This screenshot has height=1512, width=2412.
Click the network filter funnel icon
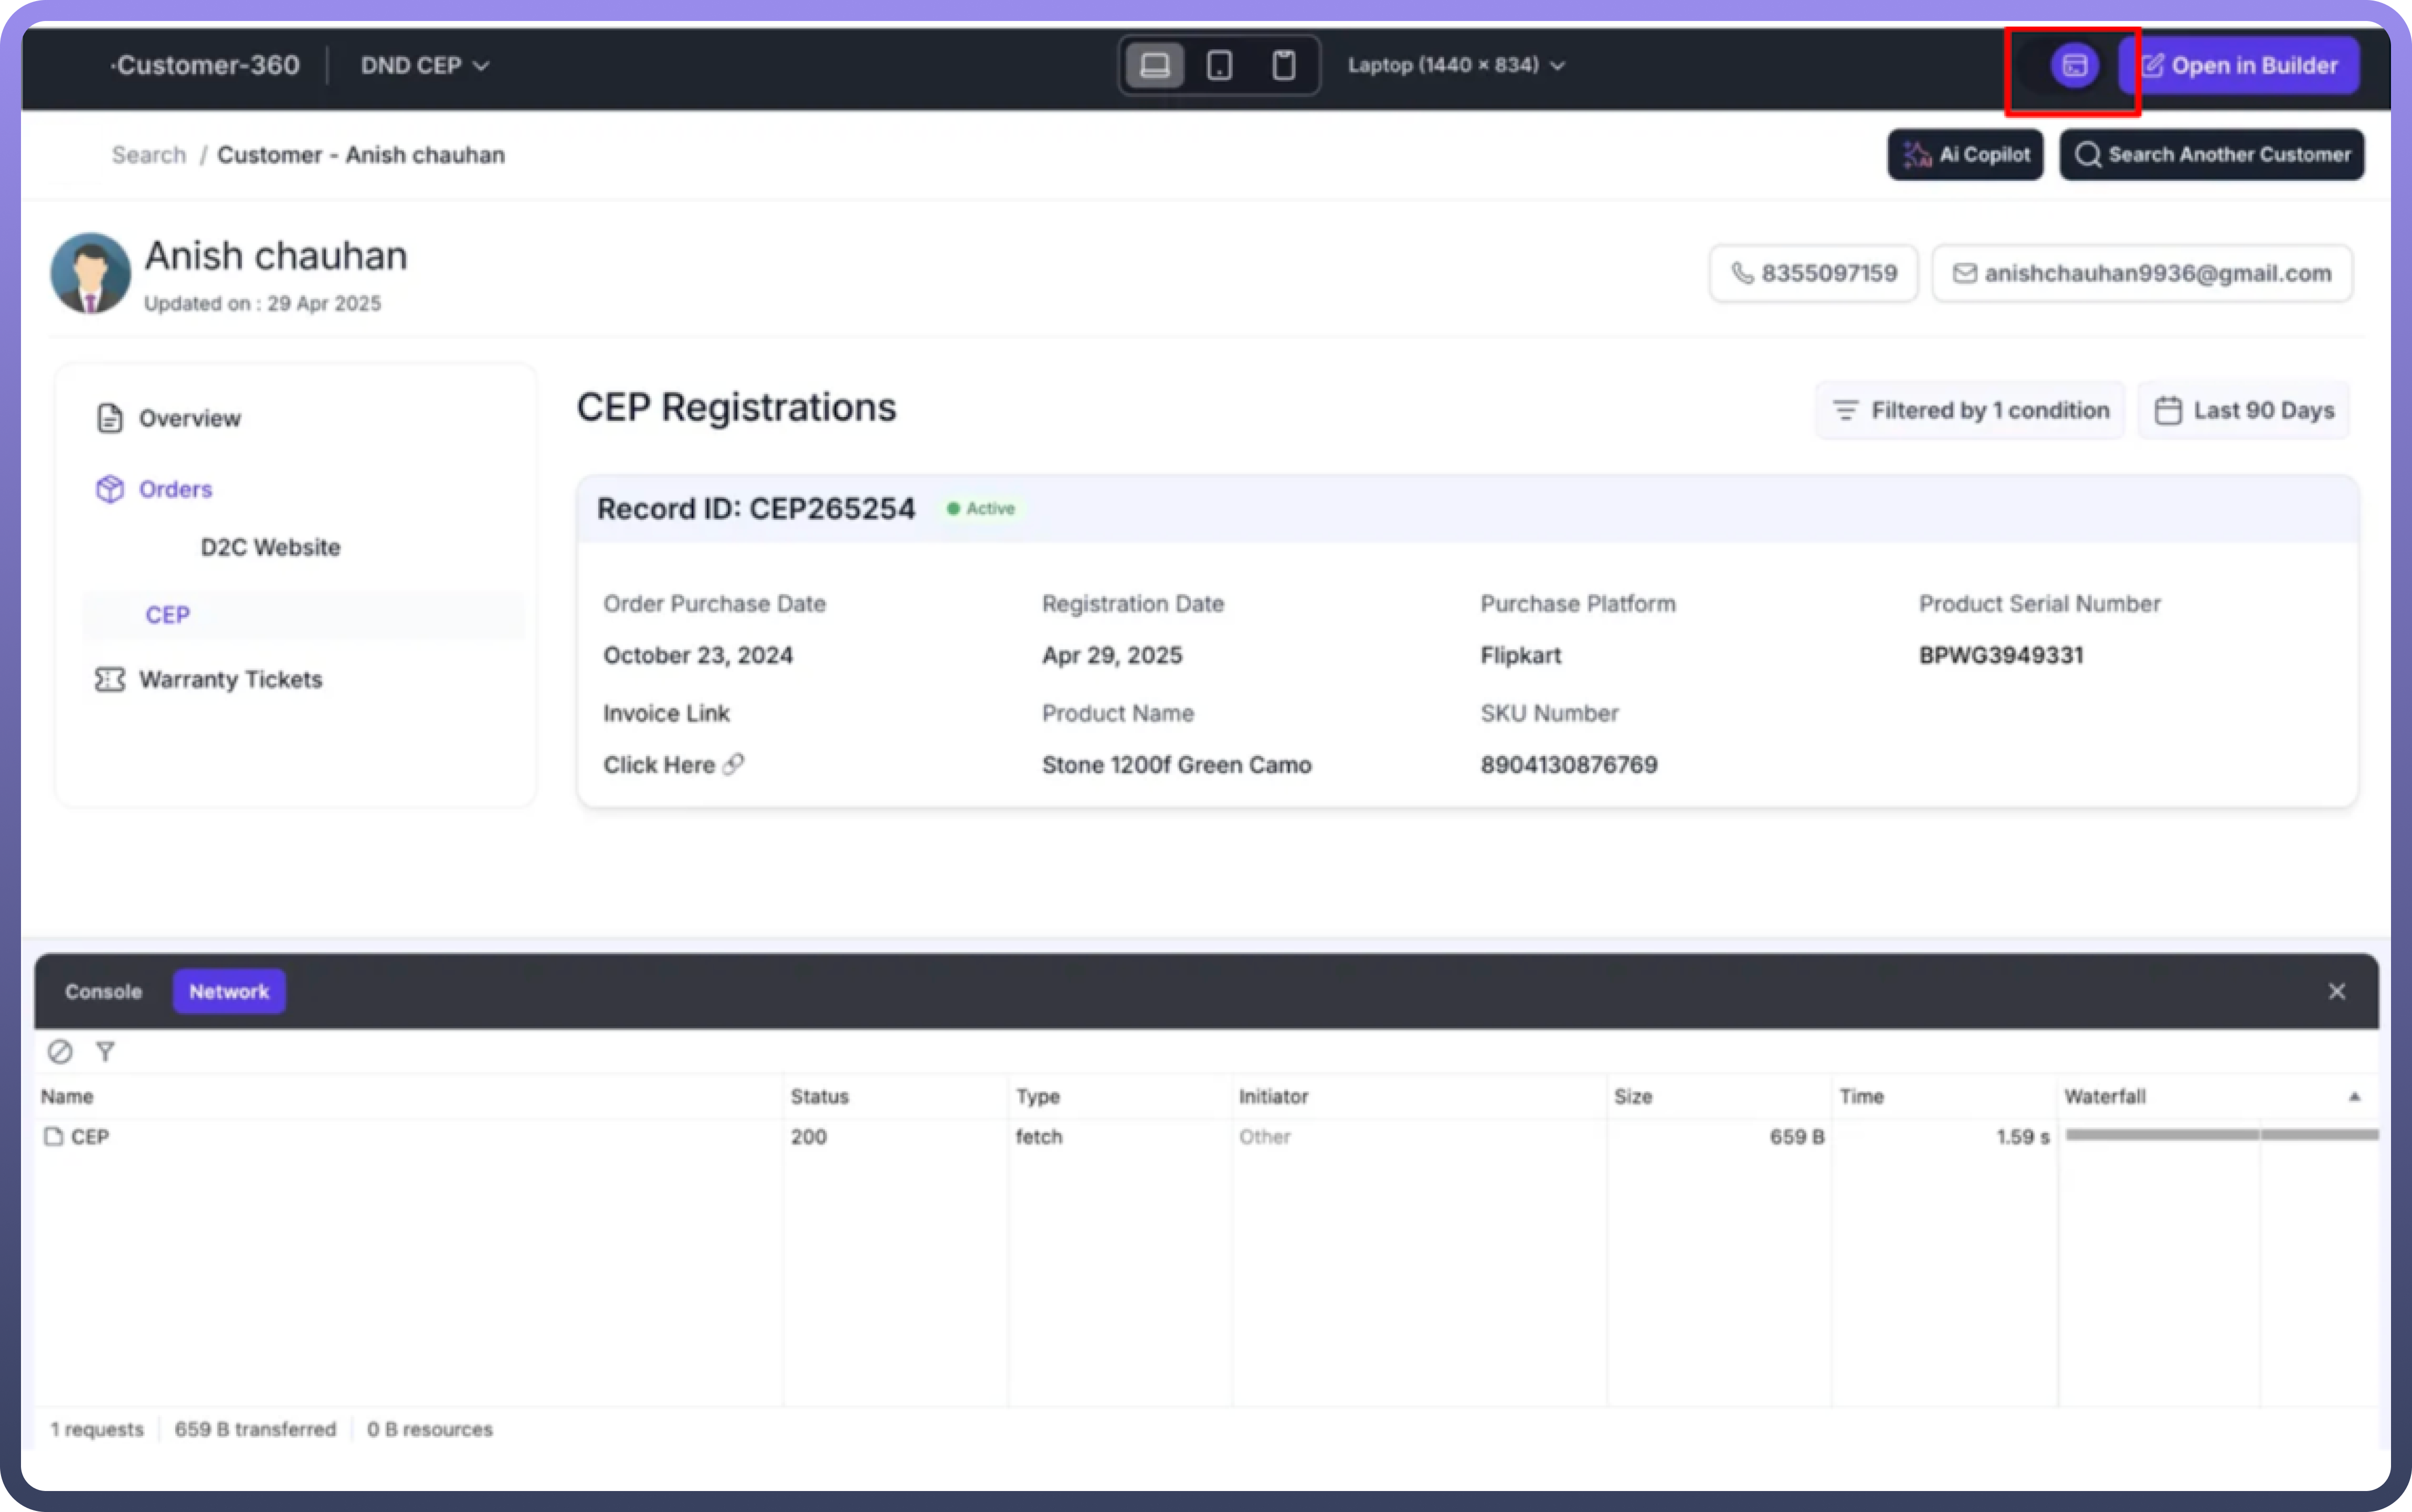tap(105, 1051)
